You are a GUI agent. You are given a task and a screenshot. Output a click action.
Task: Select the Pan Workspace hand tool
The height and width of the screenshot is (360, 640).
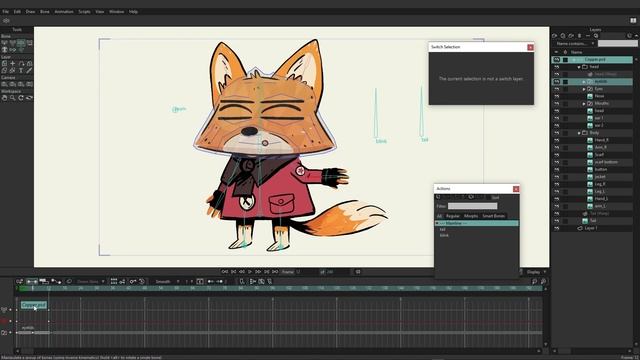click(x=4, y=98)
